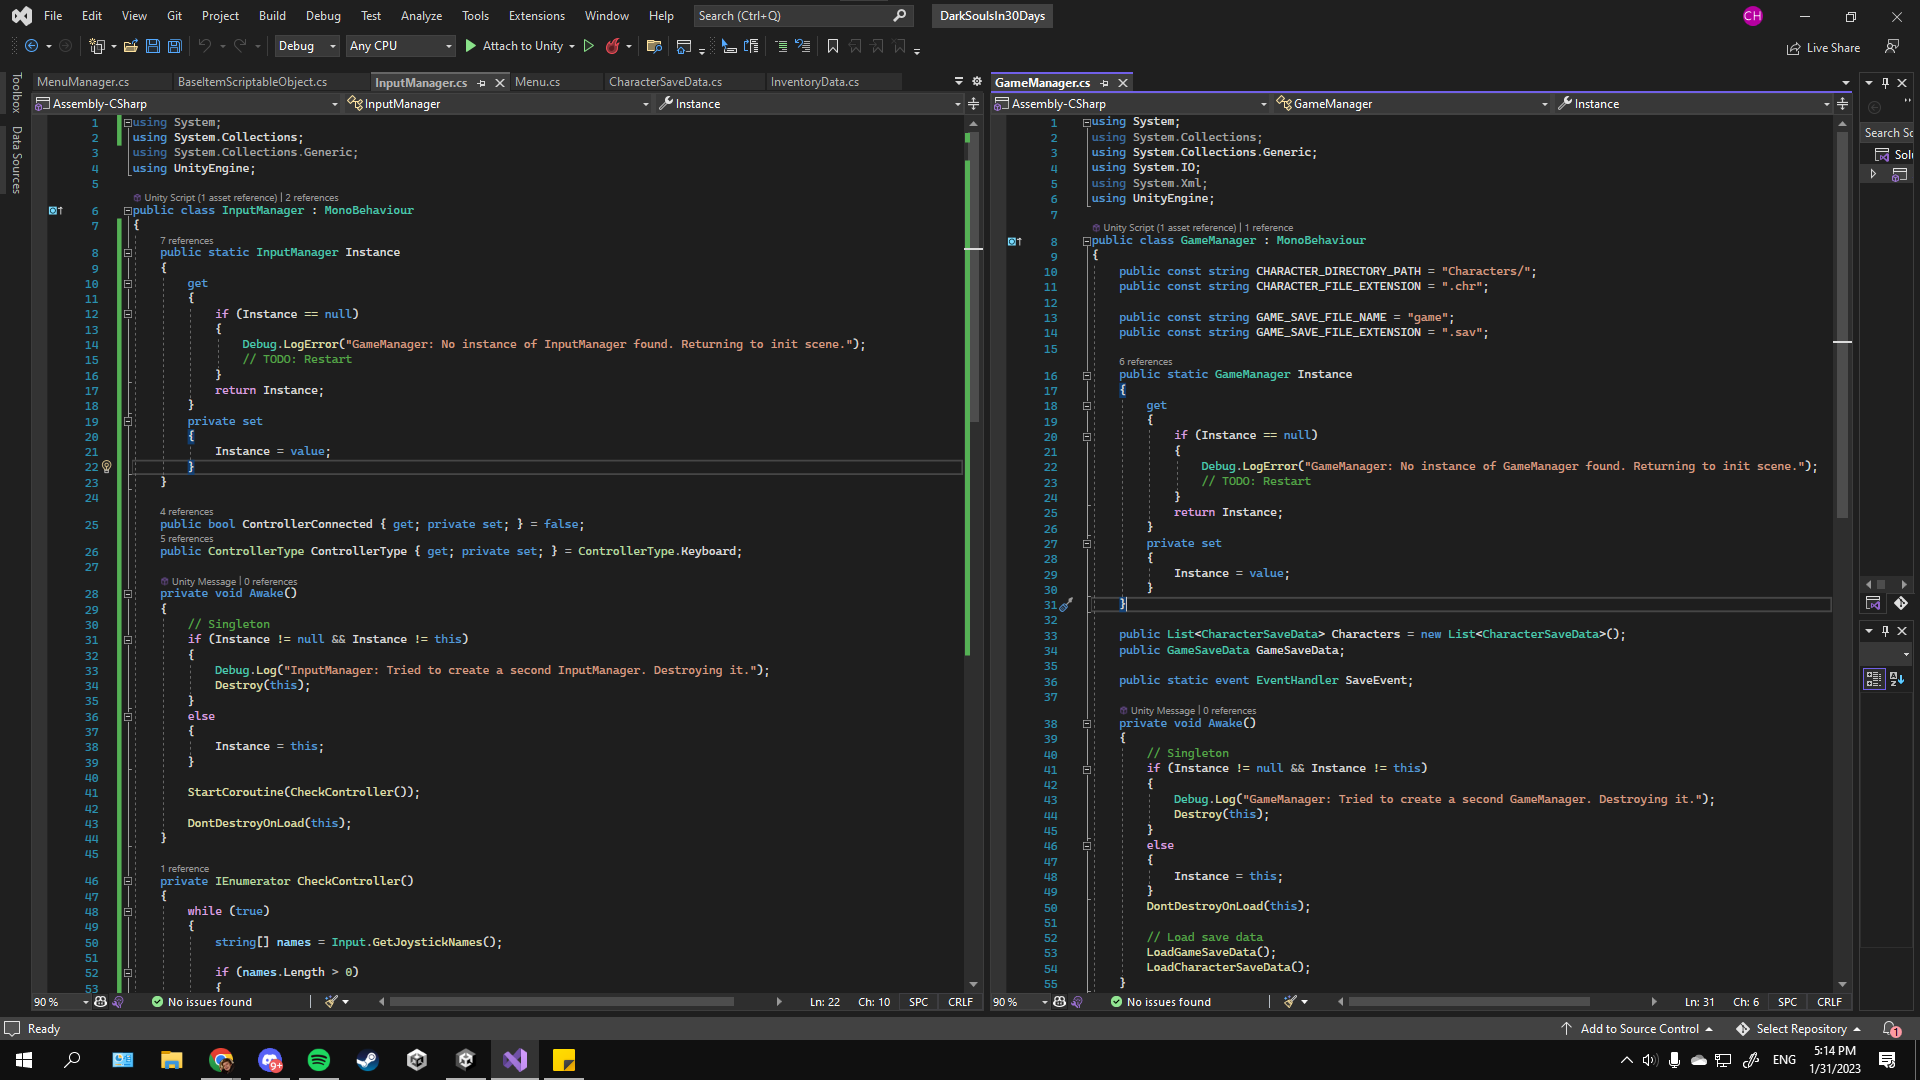Open the Any CPU platform dropdown
This screenshot has height=1080, width=1920.
[400, 46]
